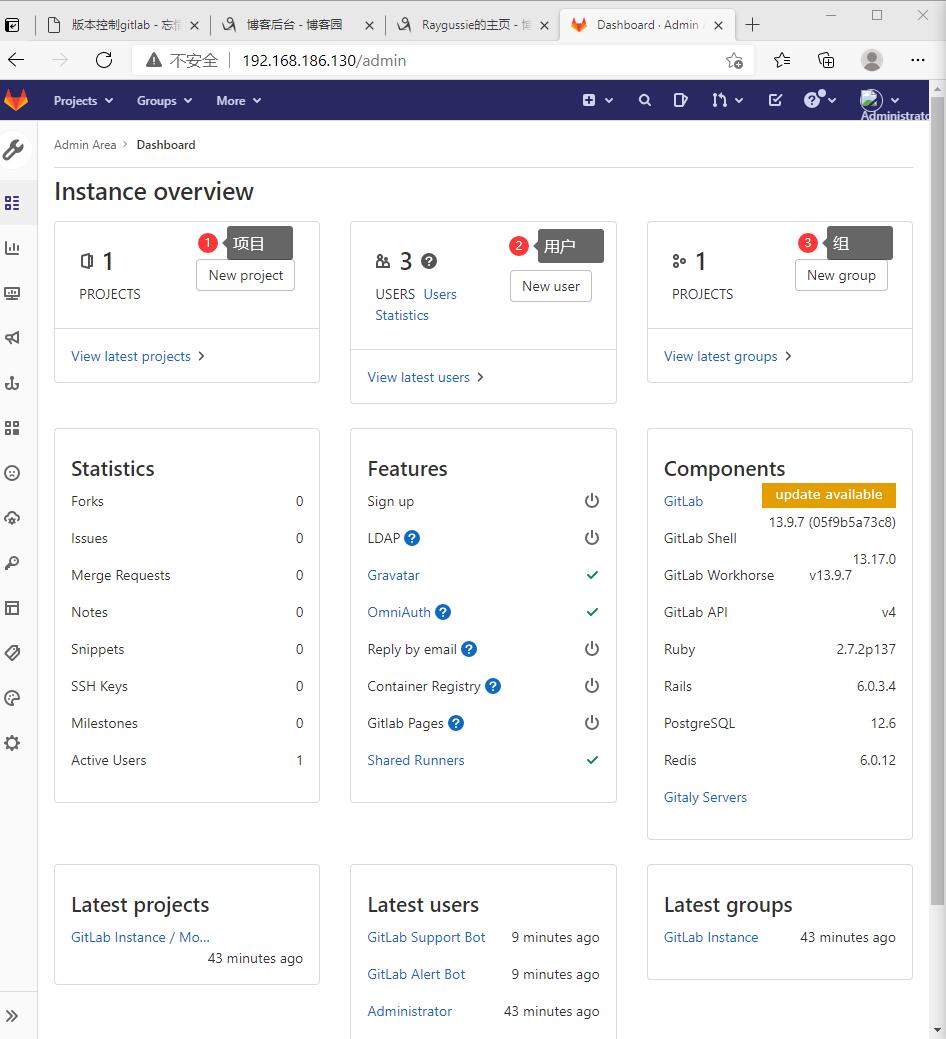Open the Issues icon in navbar
Image resolution: width=946 pixels, height=1039 pixels.
tap(680, 100)
